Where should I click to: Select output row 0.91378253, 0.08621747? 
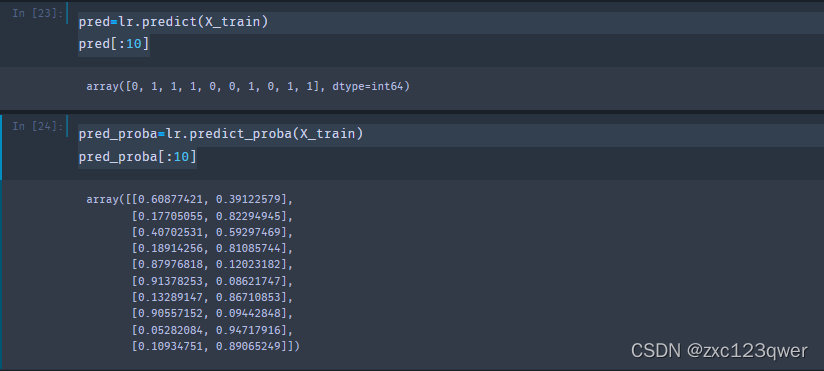coord(212,281)
